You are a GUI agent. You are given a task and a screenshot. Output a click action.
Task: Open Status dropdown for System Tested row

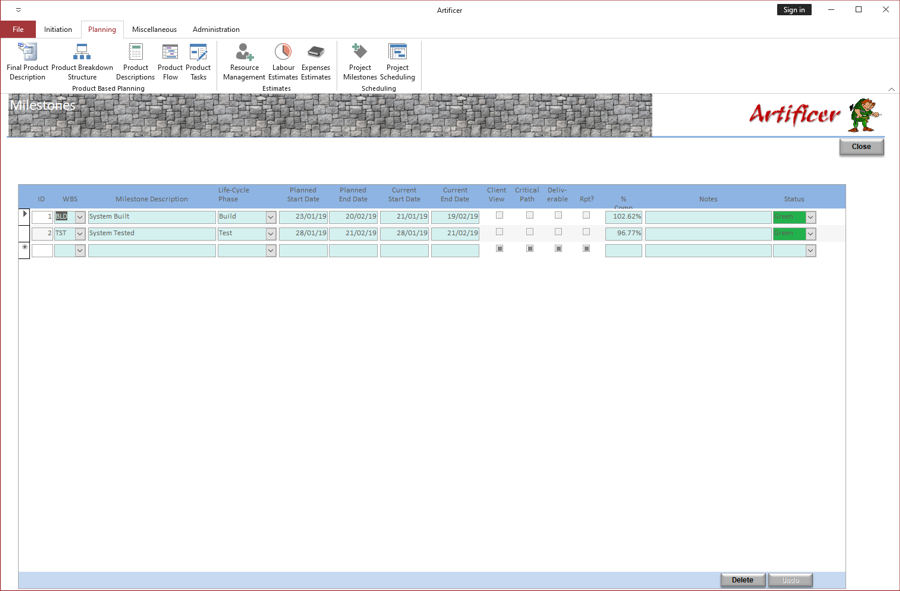810,234
